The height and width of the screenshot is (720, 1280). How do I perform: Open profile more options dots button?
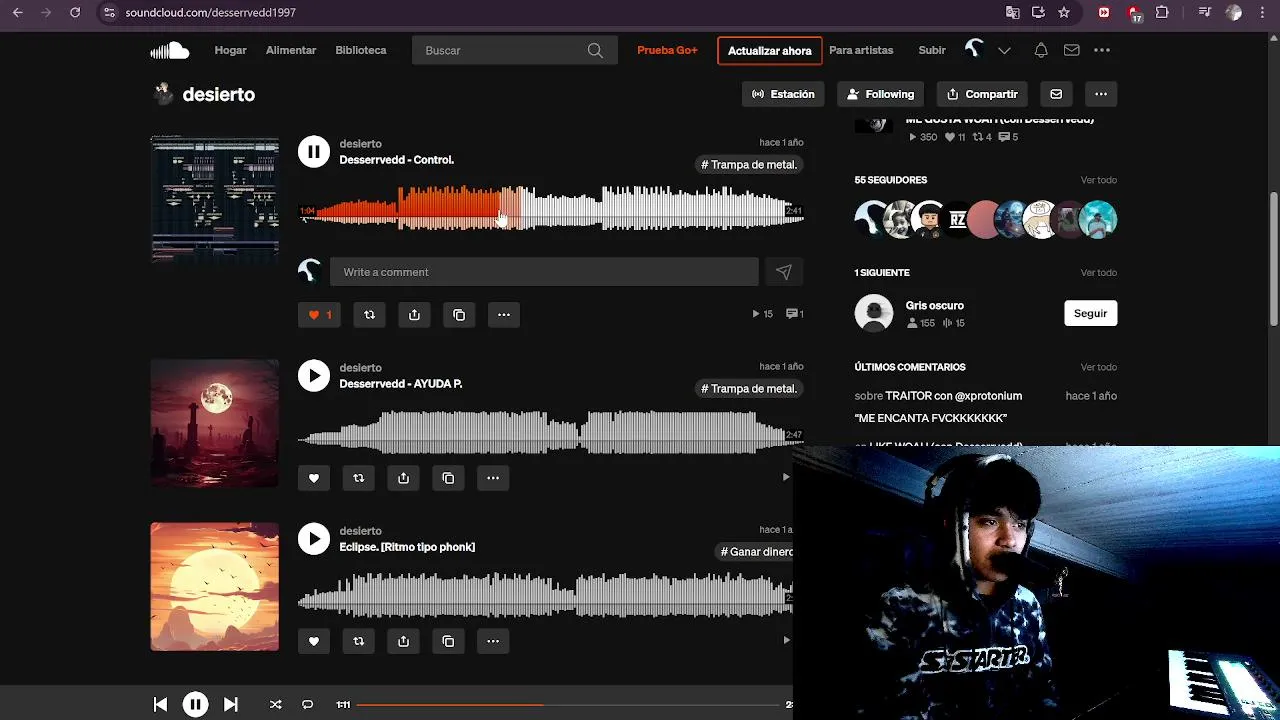click(x=1101, y=94)
